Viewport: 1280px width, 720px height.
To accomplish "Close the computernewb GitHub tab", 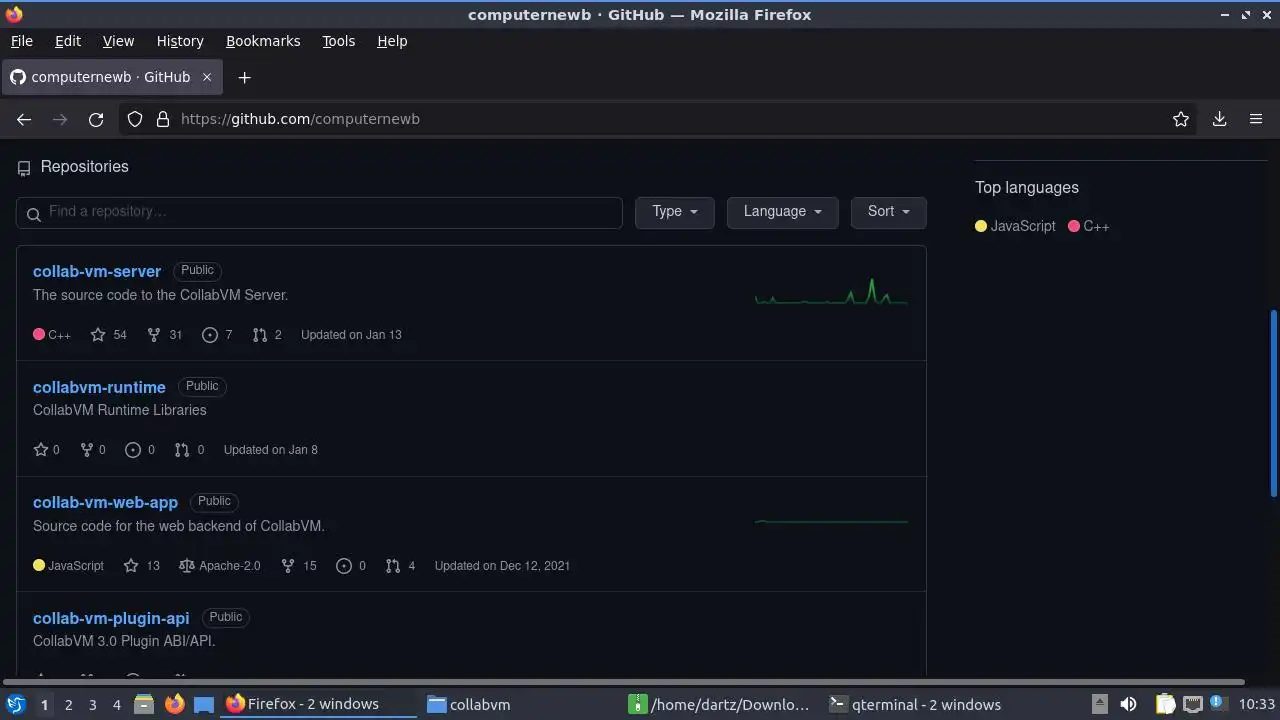I will (x=207, y=77).
